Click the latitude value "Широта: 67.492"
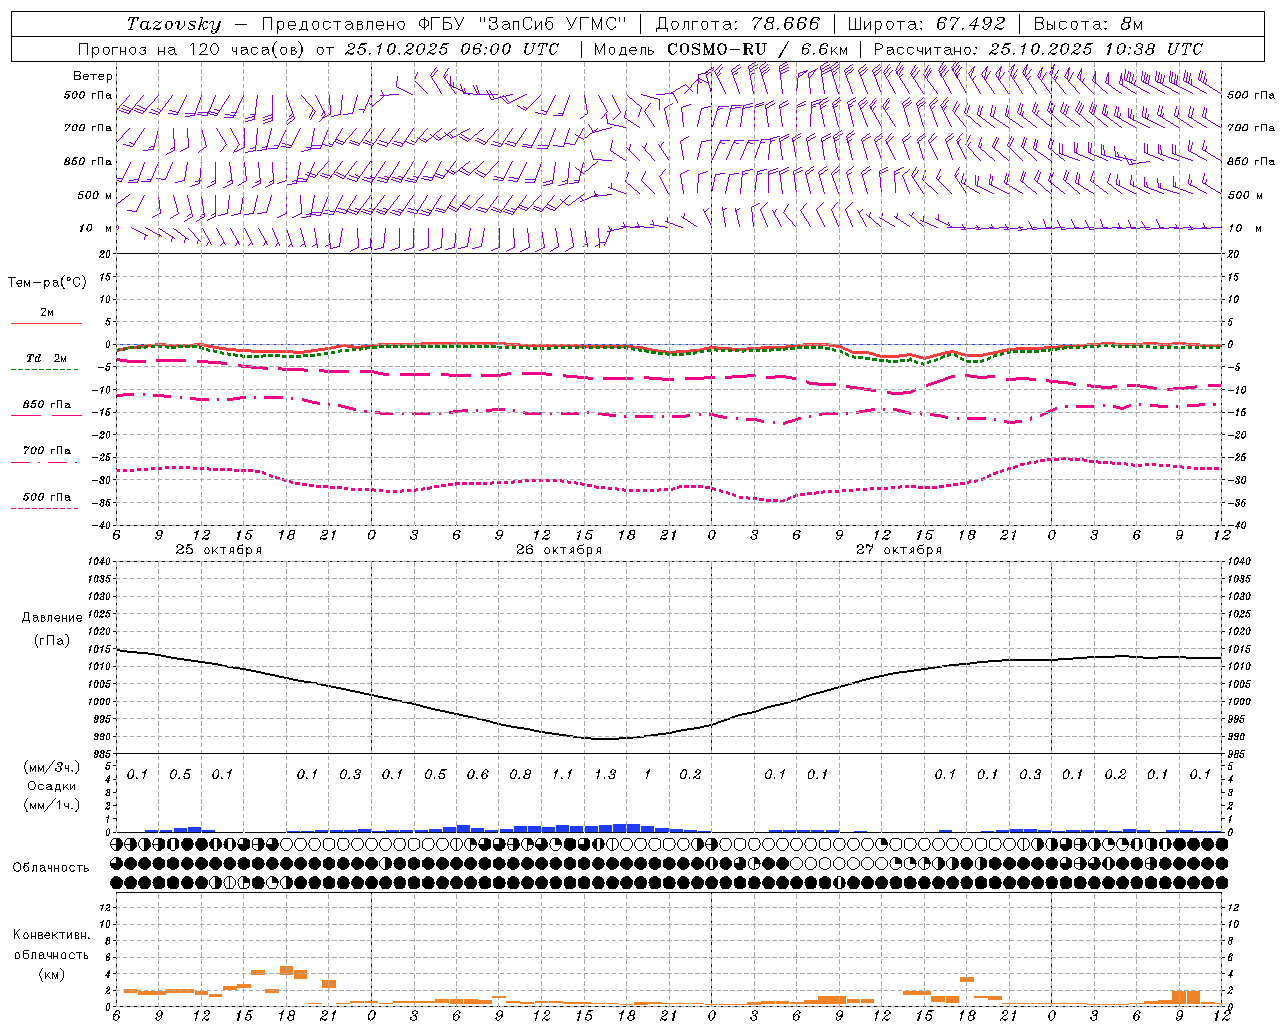Viewport: 1280px width, 1024px height. 927,24
